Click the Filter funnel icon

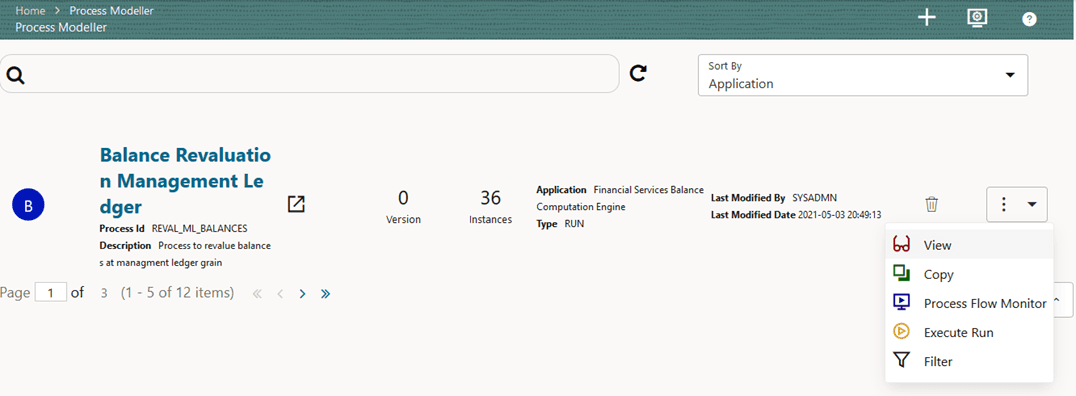[902, 360]
